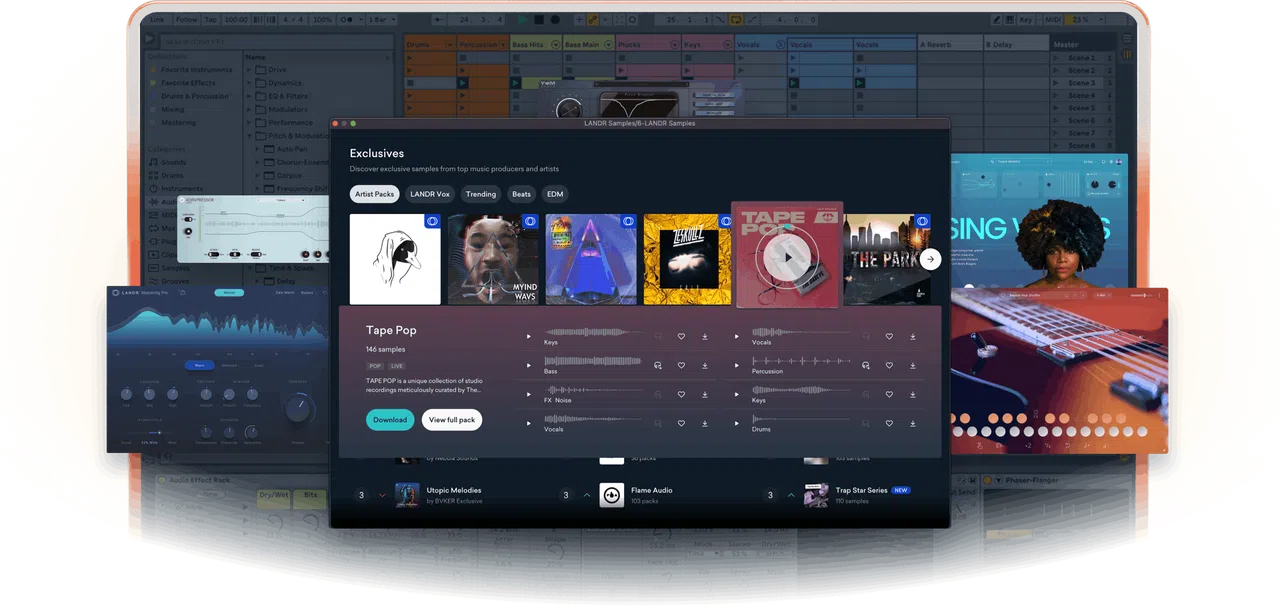This screenshot has height=607, width=1280.
Task: Play the FX Noise sample
Action: pyautogui.click(x=529, y=394)
